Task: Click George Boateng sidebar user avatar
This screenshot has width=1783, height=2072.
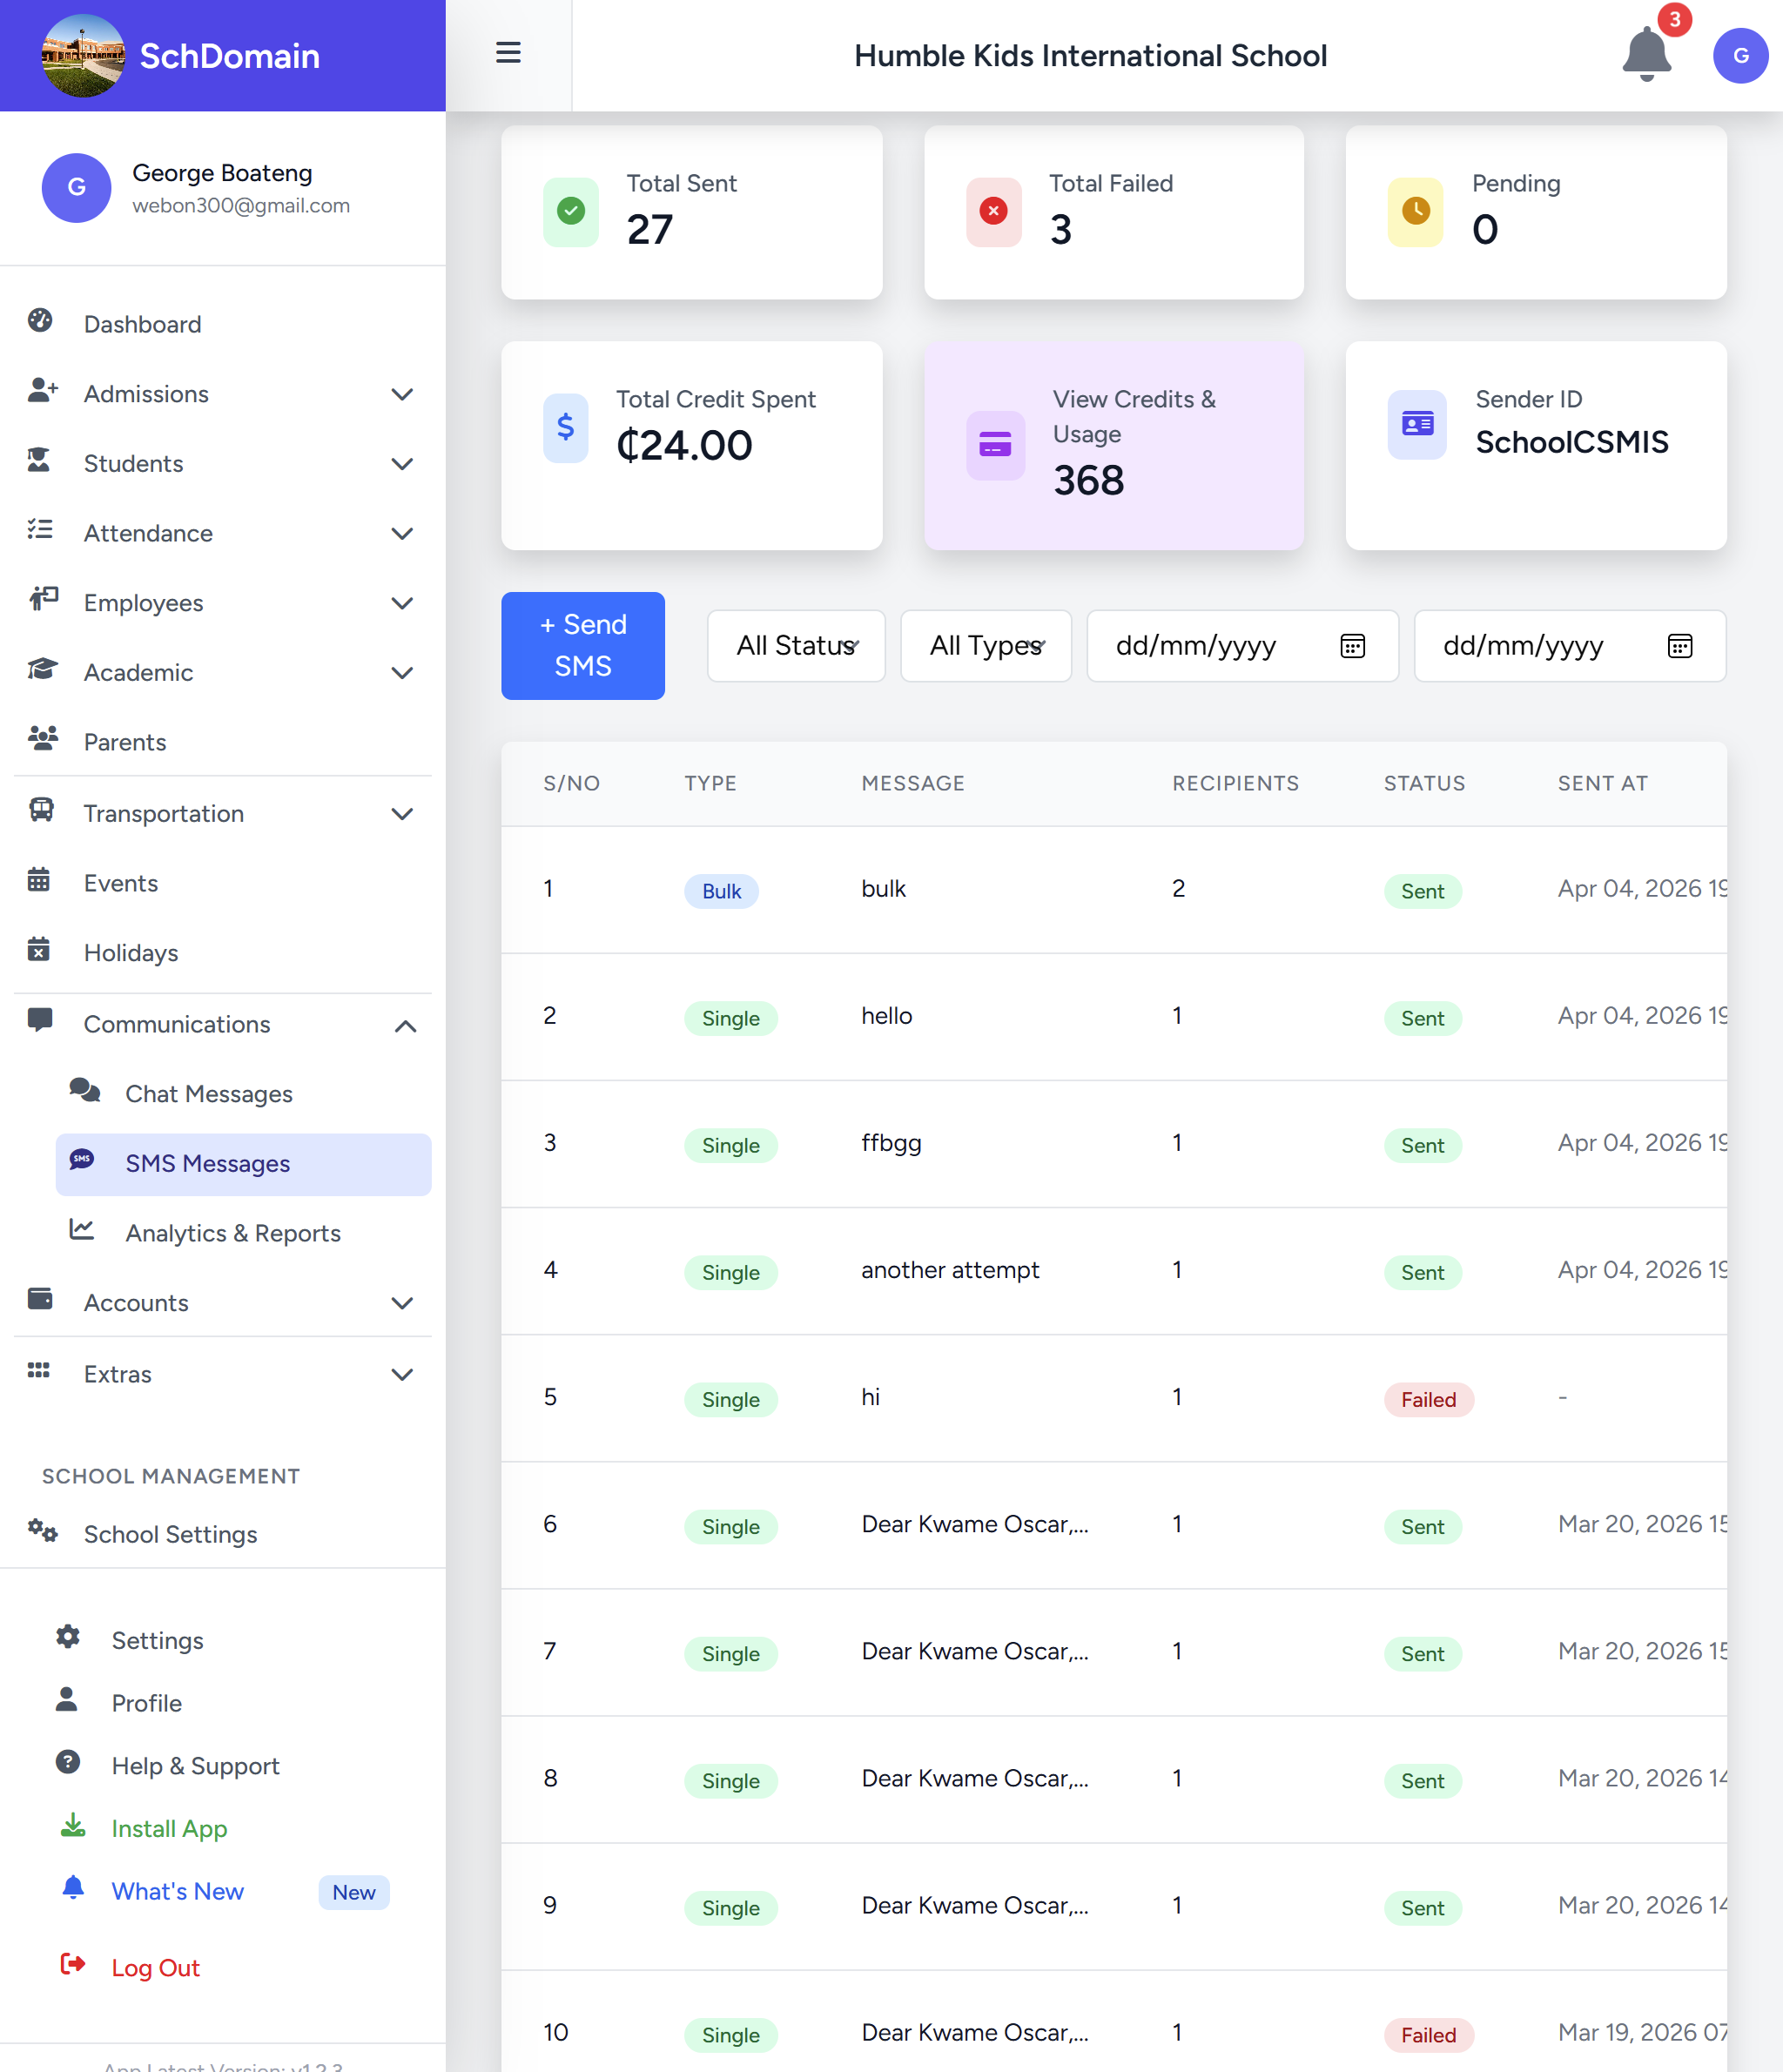Action: point(76,187)
